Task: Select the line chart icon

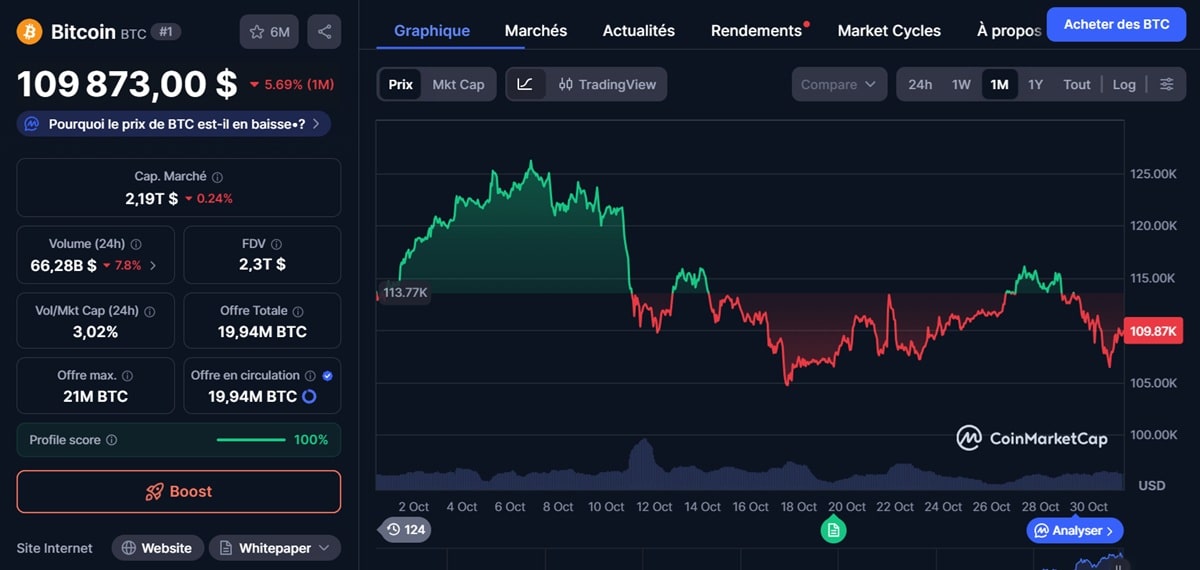Action: tap(526, 84)
